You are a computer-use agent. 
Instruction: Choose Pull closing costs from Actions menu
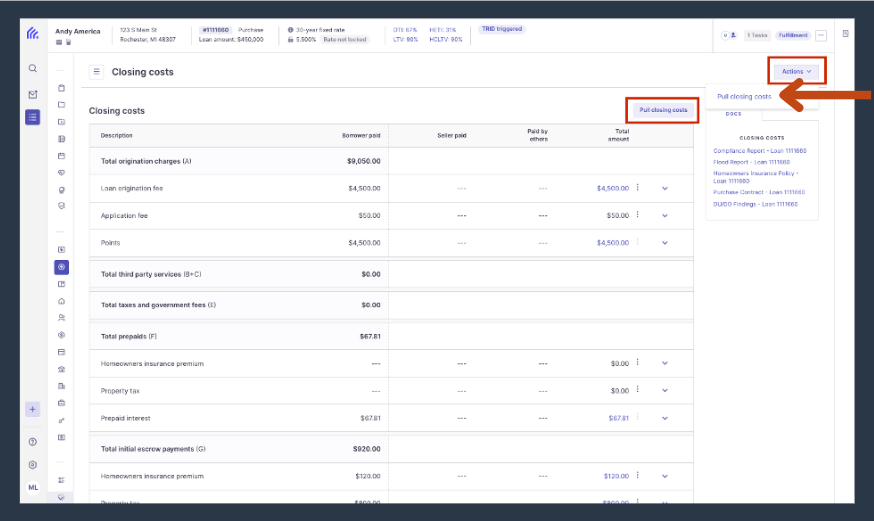(x=744, y=96)
